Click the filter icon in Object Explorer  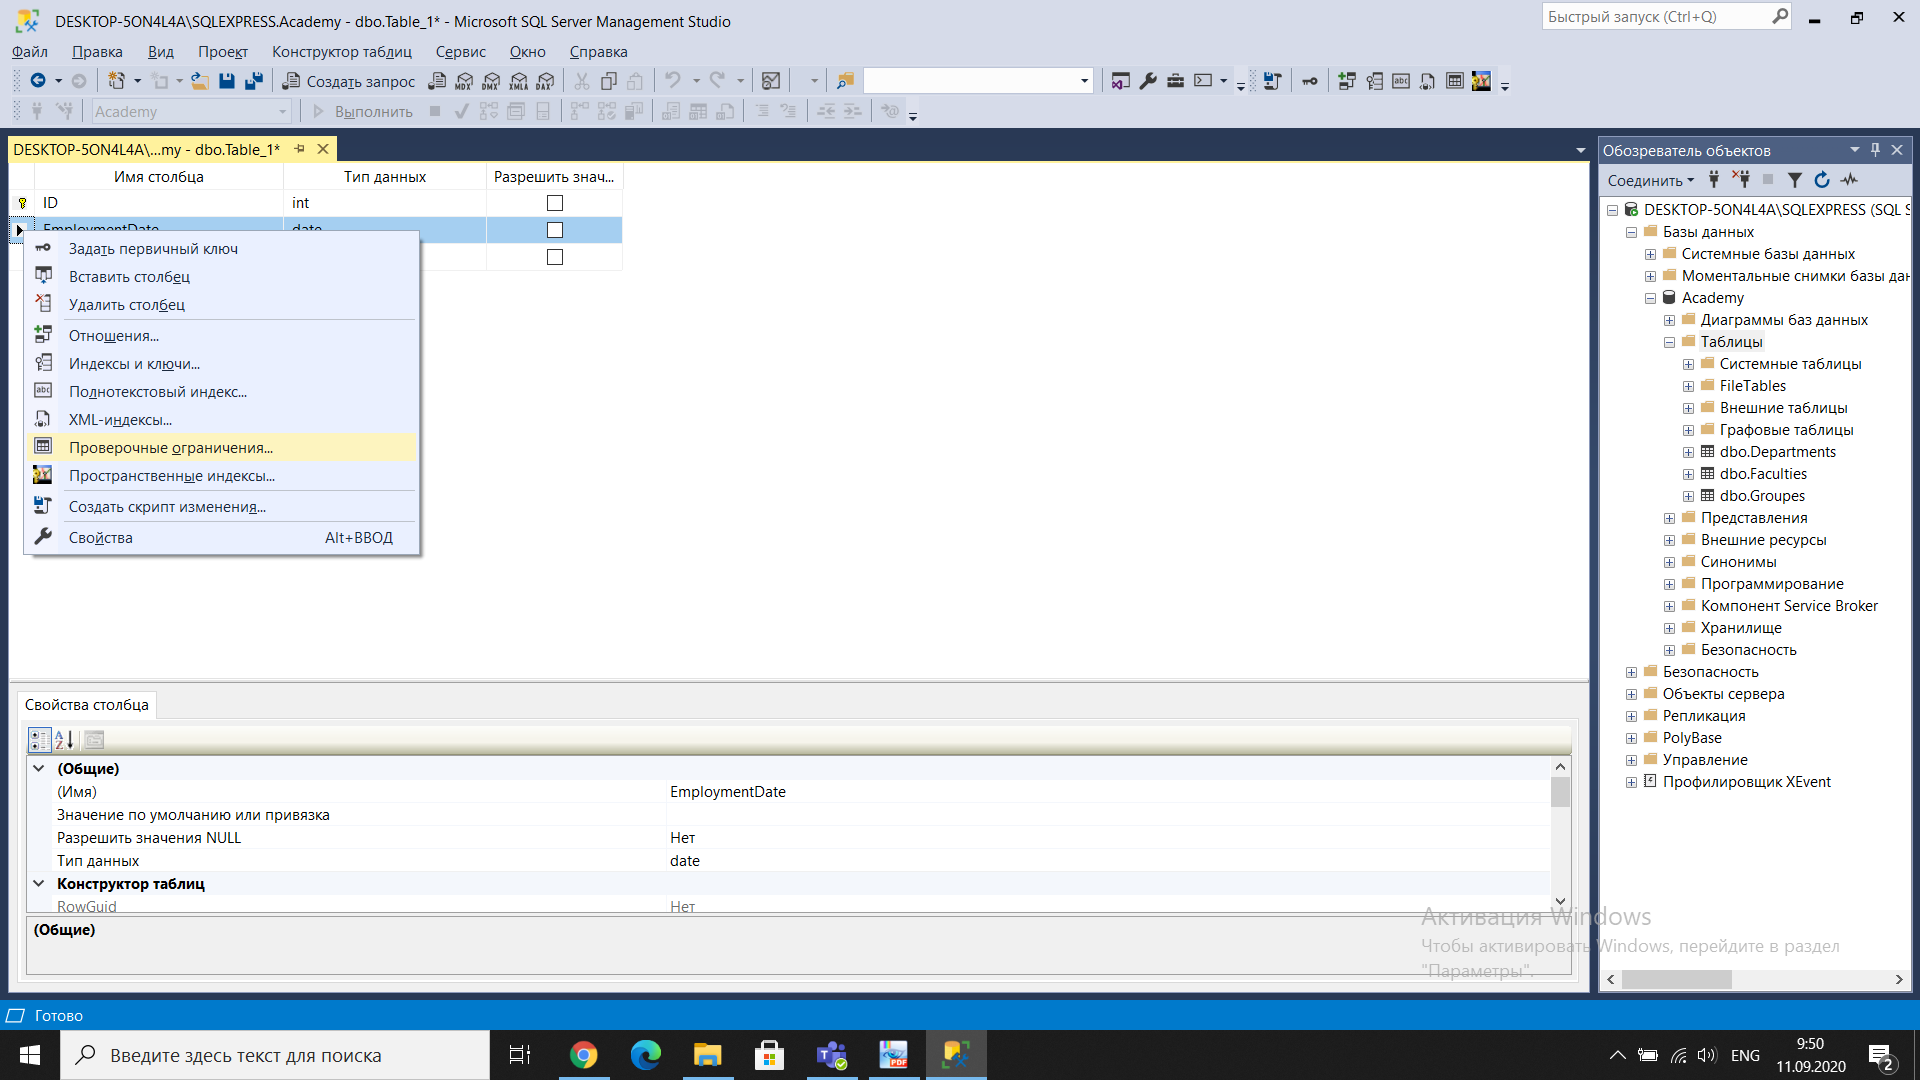pos(1795,180)
